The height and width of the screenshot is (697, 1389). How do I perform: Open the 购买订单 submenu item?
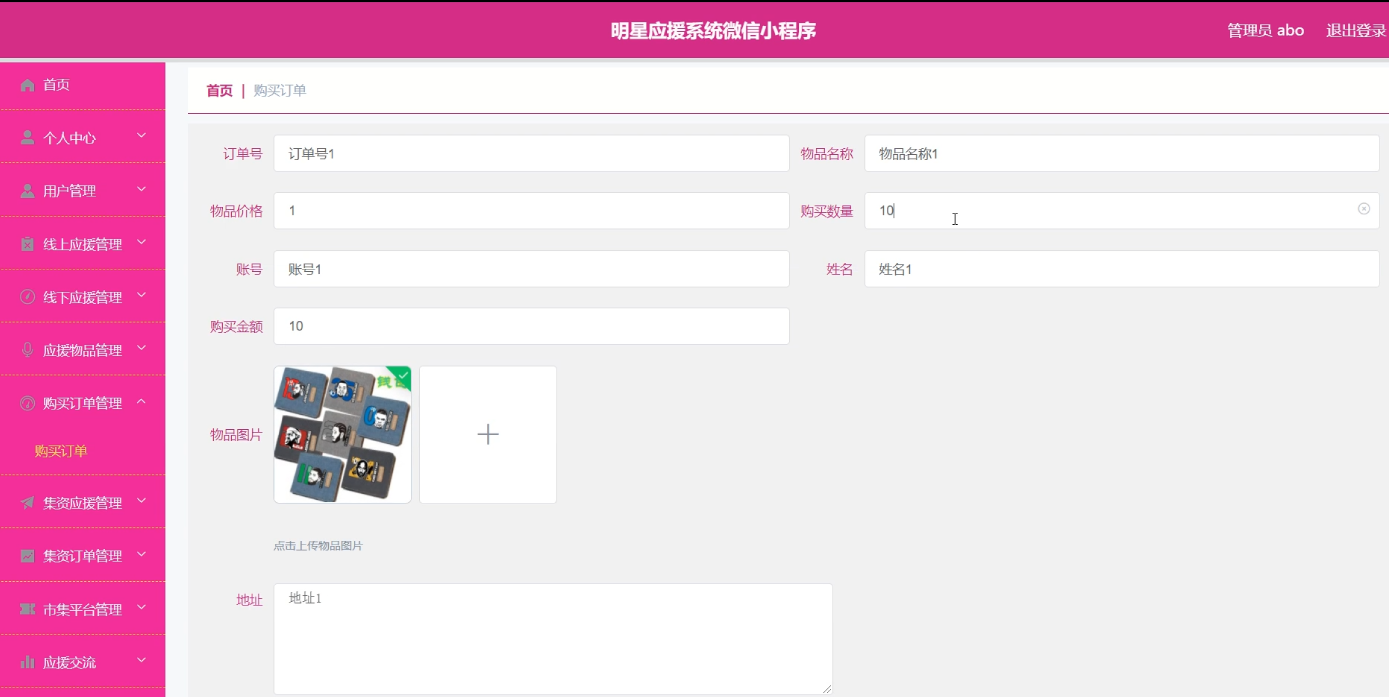click(61, 451)
